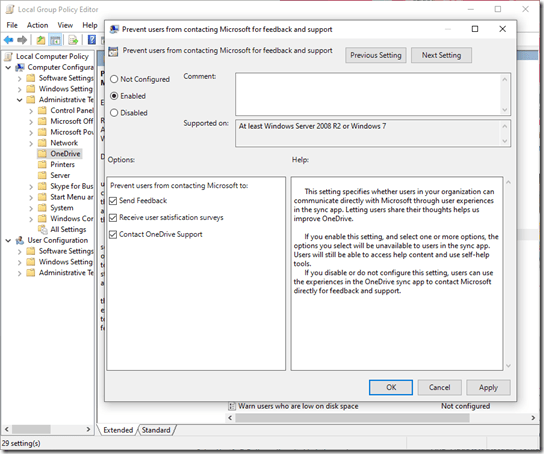Toggle Contact OneDrive Support checkbox
Viewport: 544px width, 454px height.
(x=113, y=235)
